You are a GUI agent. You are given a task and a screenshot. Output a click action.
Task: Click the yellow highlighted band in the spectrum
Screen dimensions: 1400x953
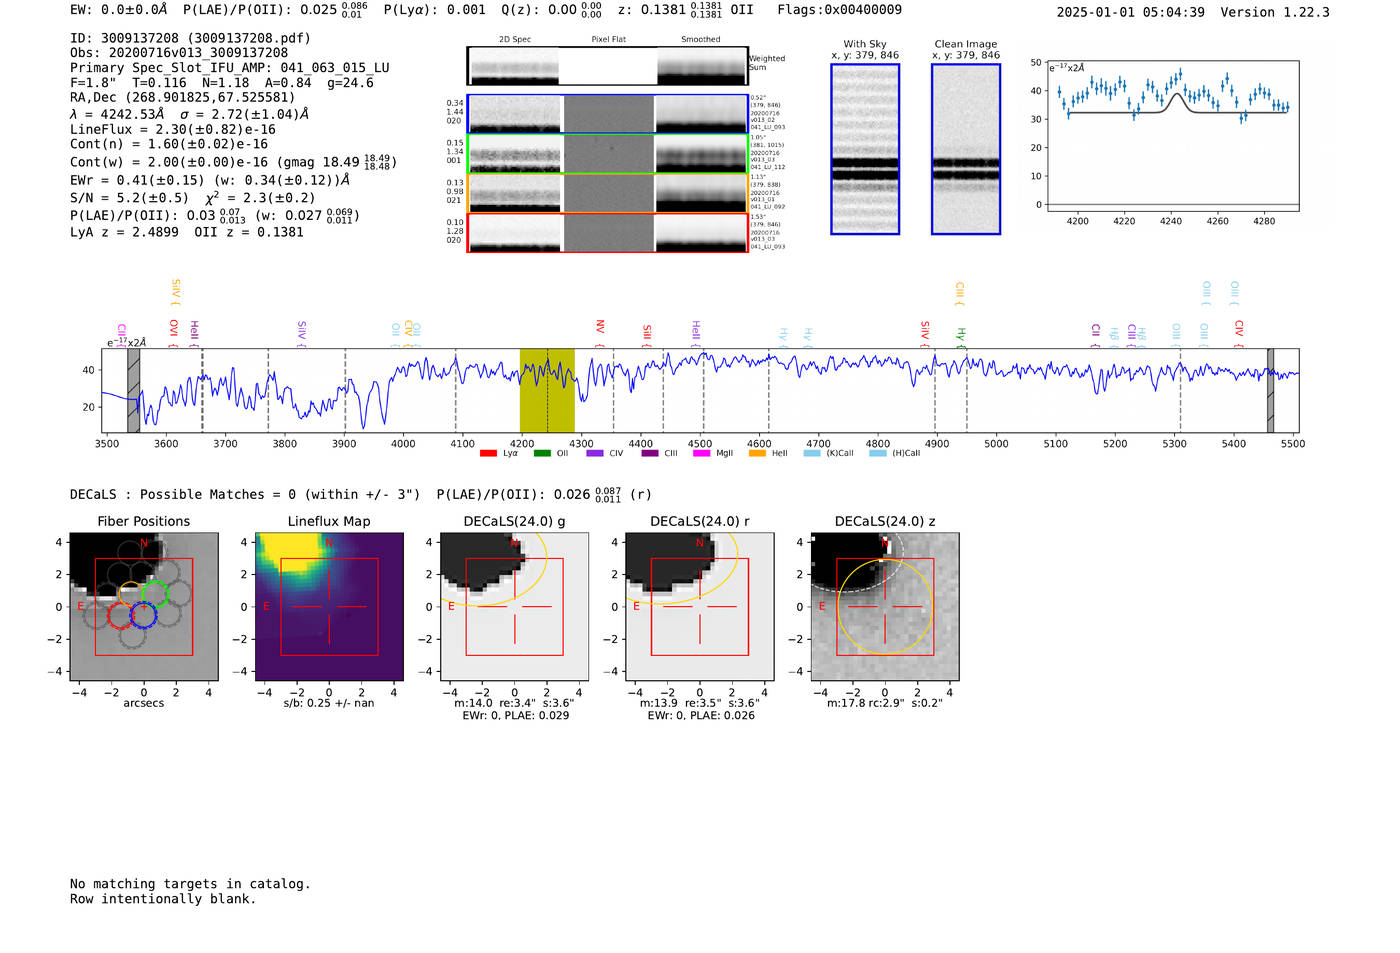click(547, 391)
